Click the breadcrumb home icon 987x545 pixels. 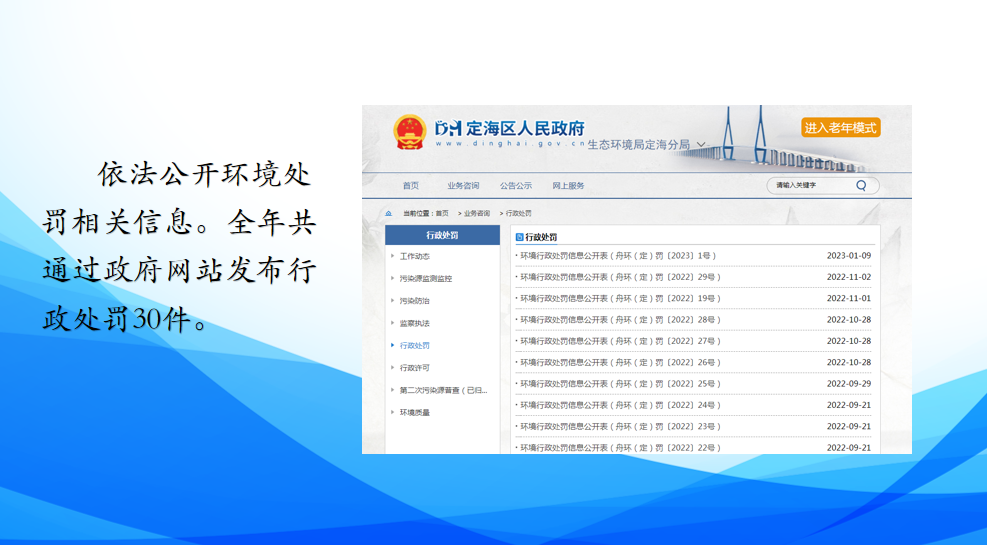pos(389,214)
